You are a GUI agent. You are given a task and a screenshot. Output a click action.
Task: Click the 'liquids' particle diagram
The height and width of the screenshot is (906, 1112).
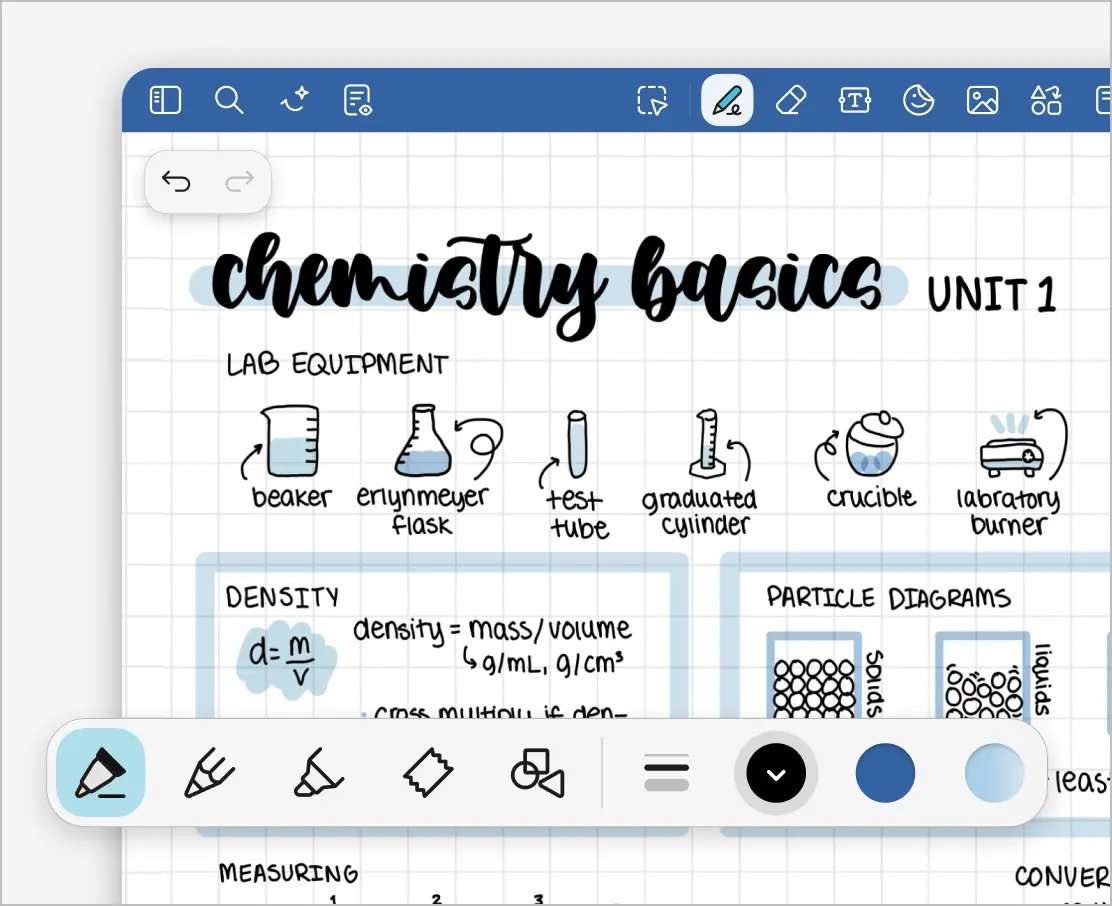tap(983, 677)
